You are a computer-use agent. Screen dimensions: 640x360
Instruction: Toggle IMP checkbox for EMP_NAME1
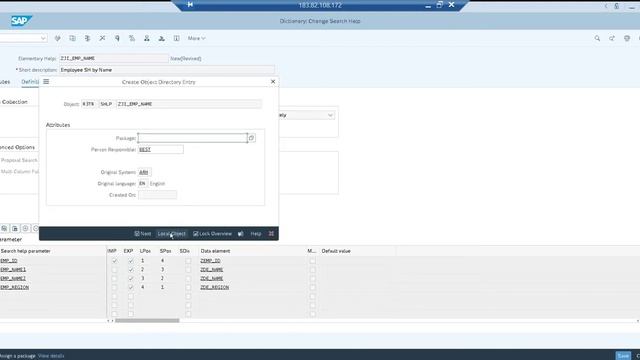click(x=114, y=269)
